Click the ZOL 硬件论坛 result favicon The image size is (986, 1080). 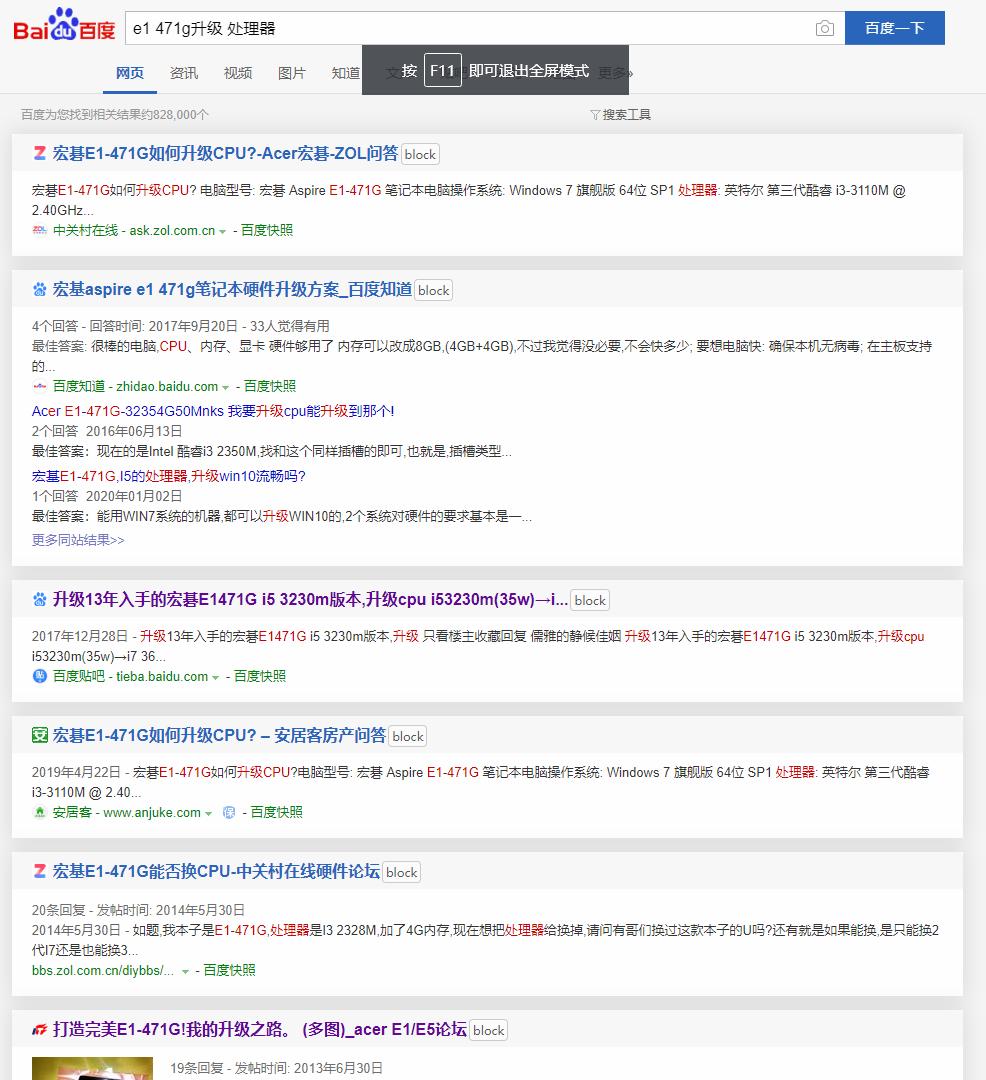(x=38, y=871)
